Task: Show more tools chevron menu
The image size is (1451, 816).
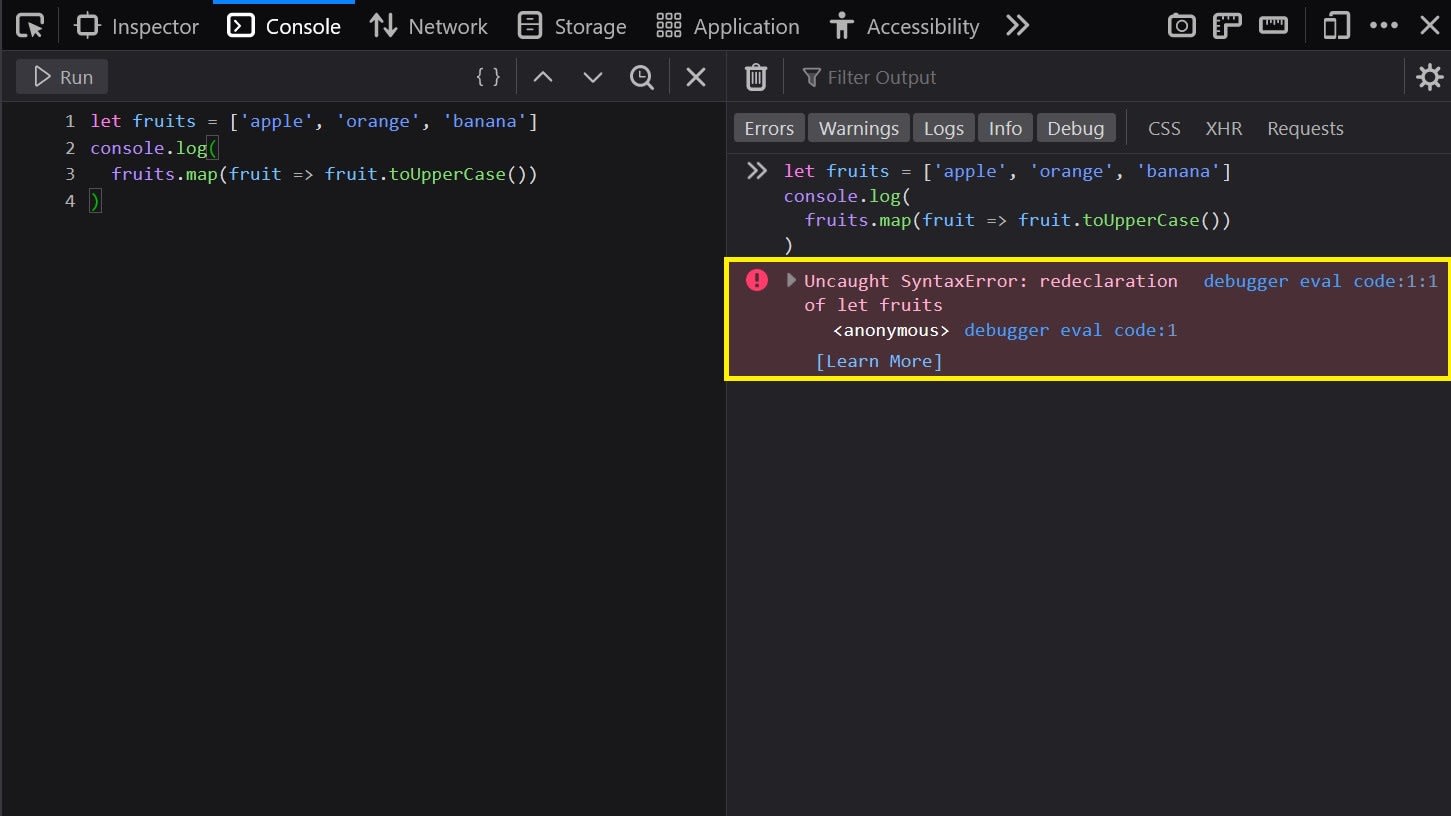Action: [1017, 26]
